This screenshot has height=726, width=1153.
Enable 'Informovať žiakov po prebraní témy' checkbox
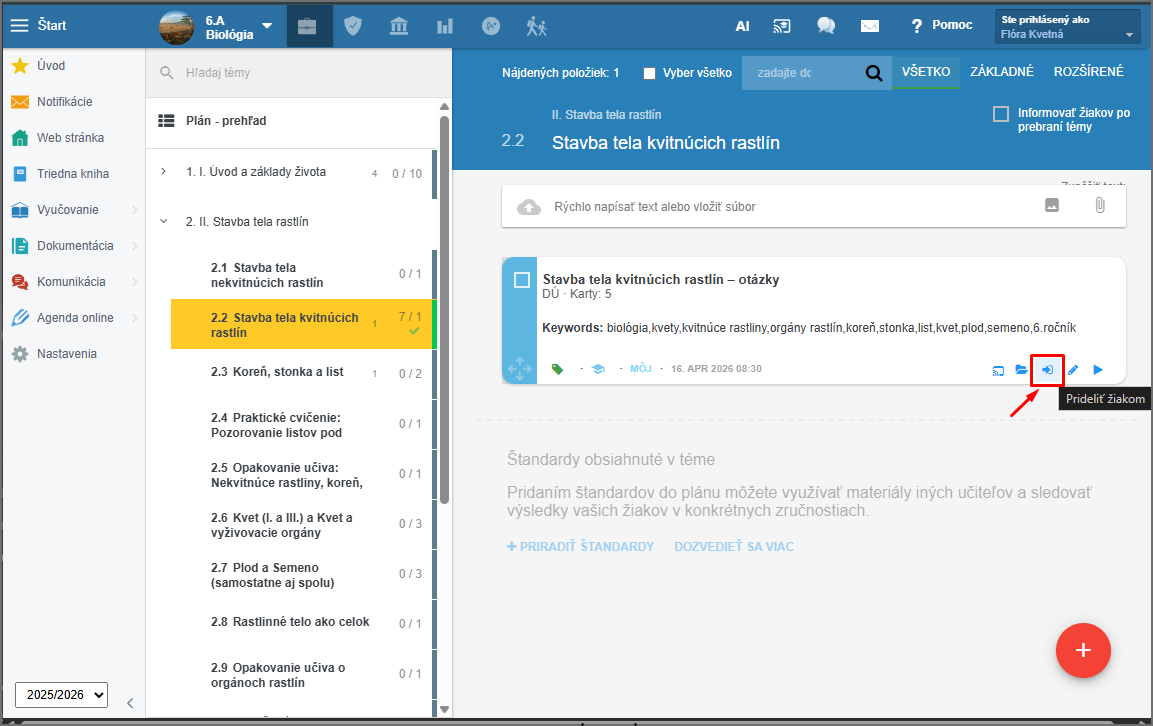[x=1000, y=114]
